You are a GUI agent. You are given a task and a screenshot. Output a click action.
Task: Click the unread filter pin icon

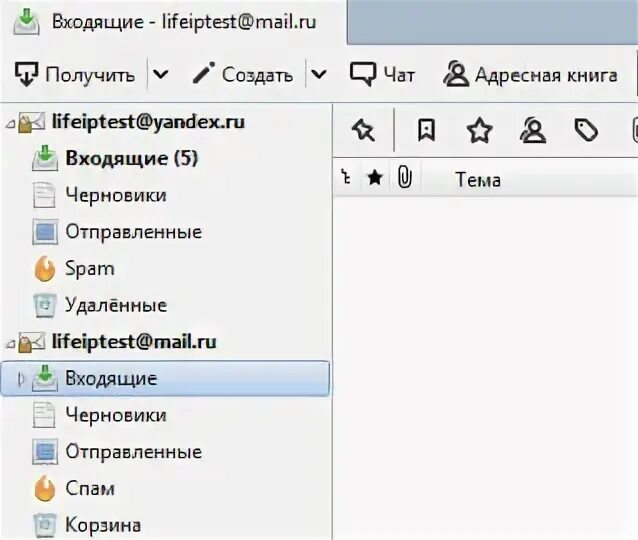[363, 130]
